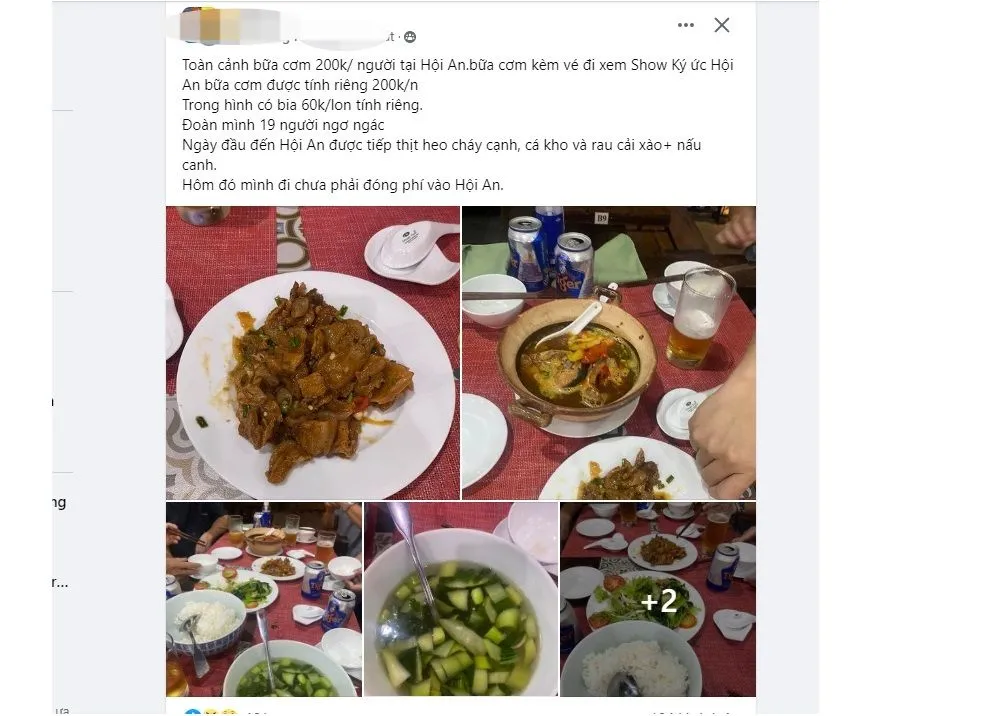This screenshot has height=716, width=992.
Task: Close the post viewer with X
Action: pos(722,25)
